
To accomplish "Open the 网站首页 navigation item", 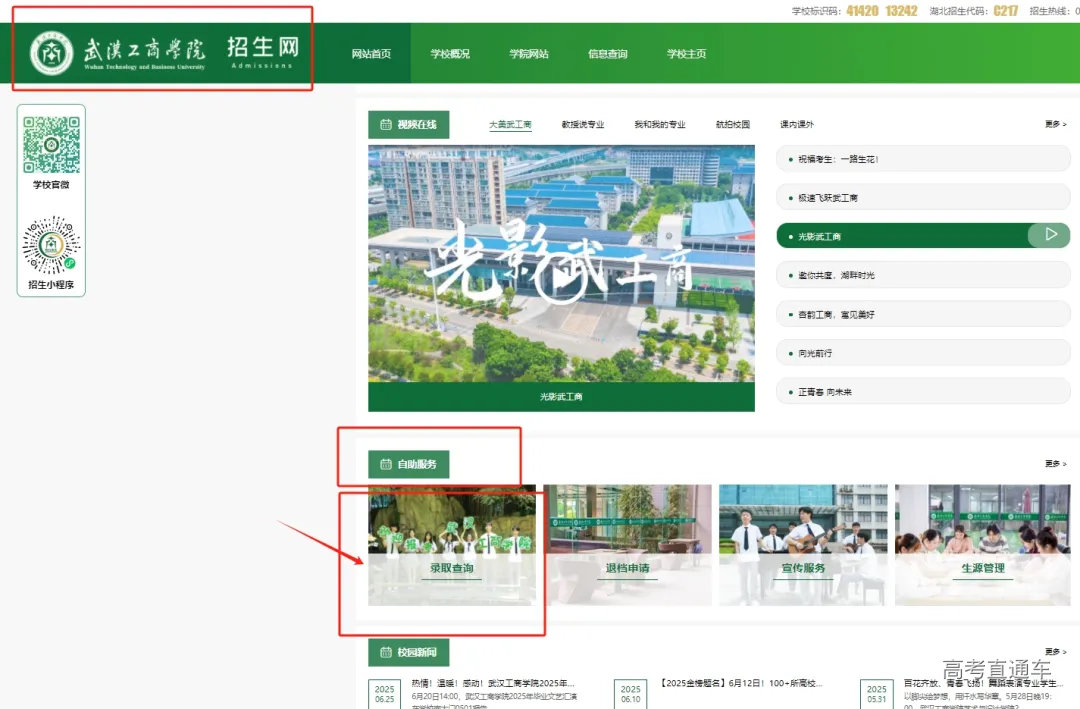I will pos(371,54).
